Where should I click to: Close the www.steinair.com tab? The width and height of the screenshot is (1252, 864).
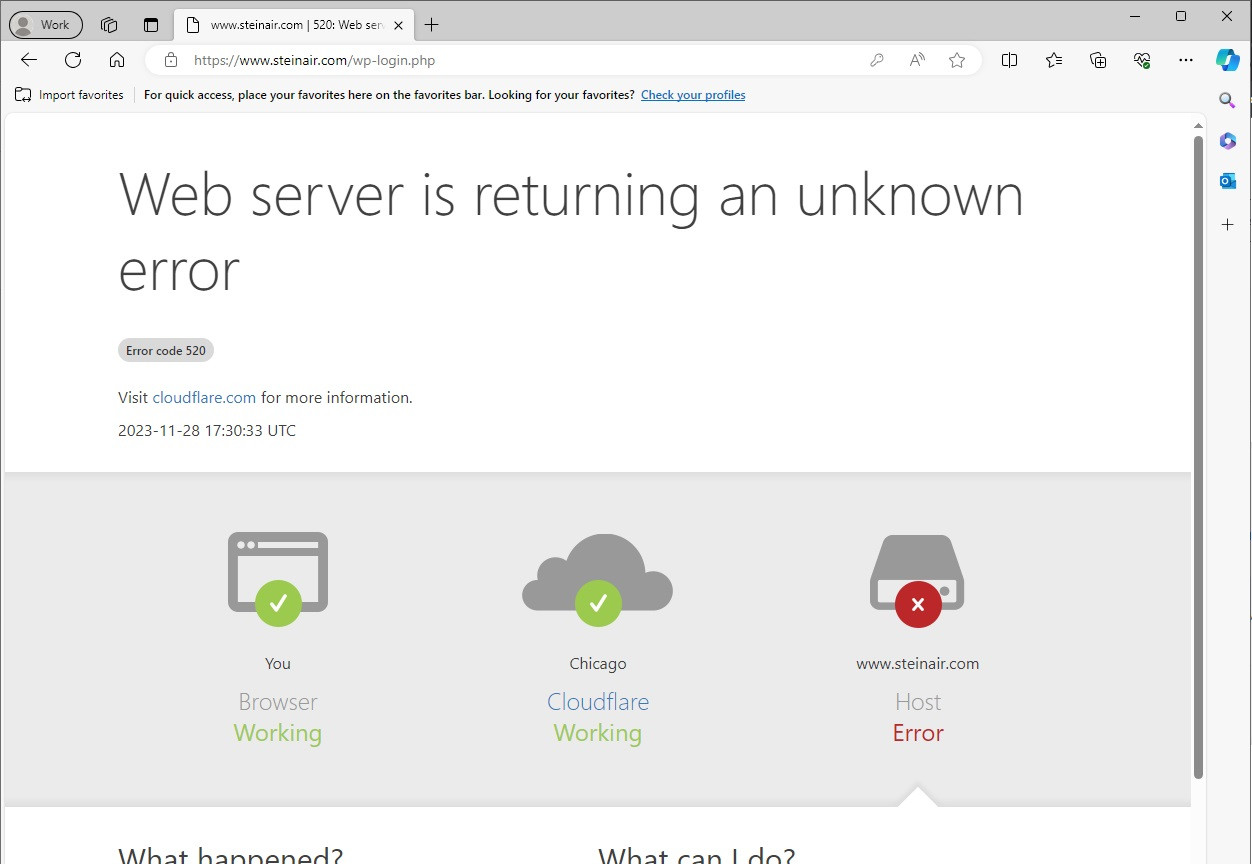[x=398, y=25]
